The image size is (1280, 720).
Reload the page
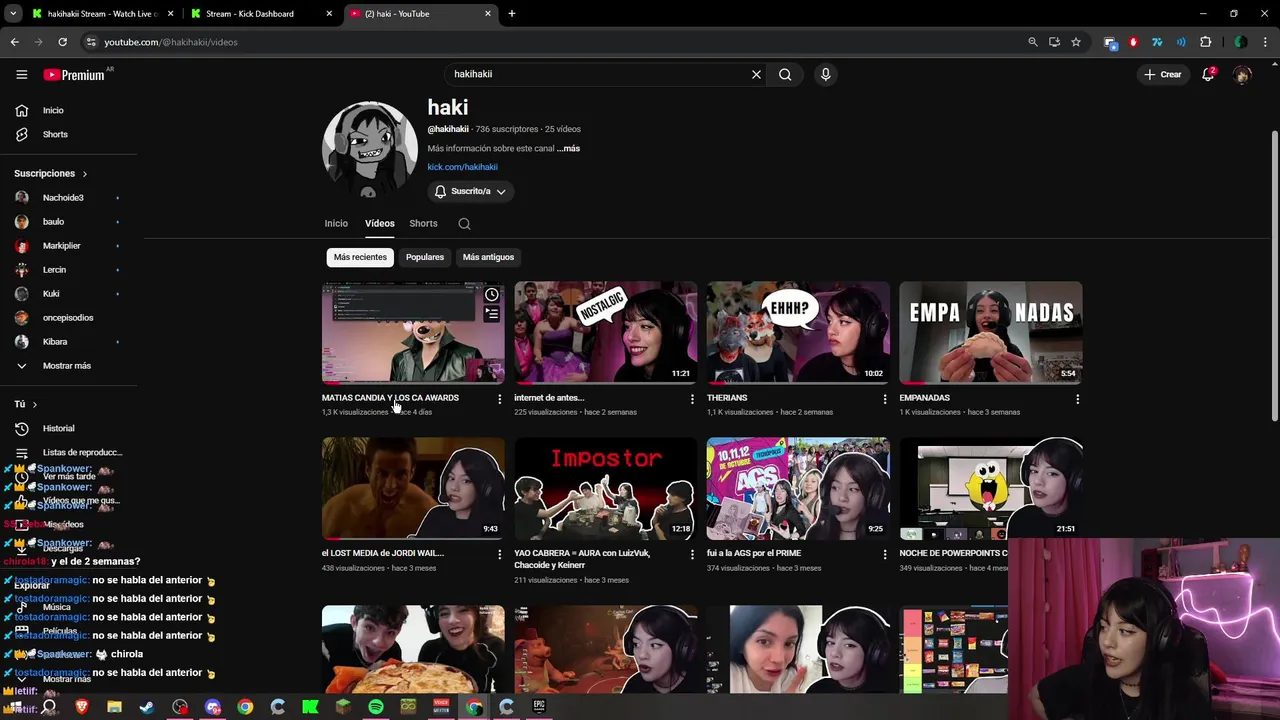click(x=62, y=42)
